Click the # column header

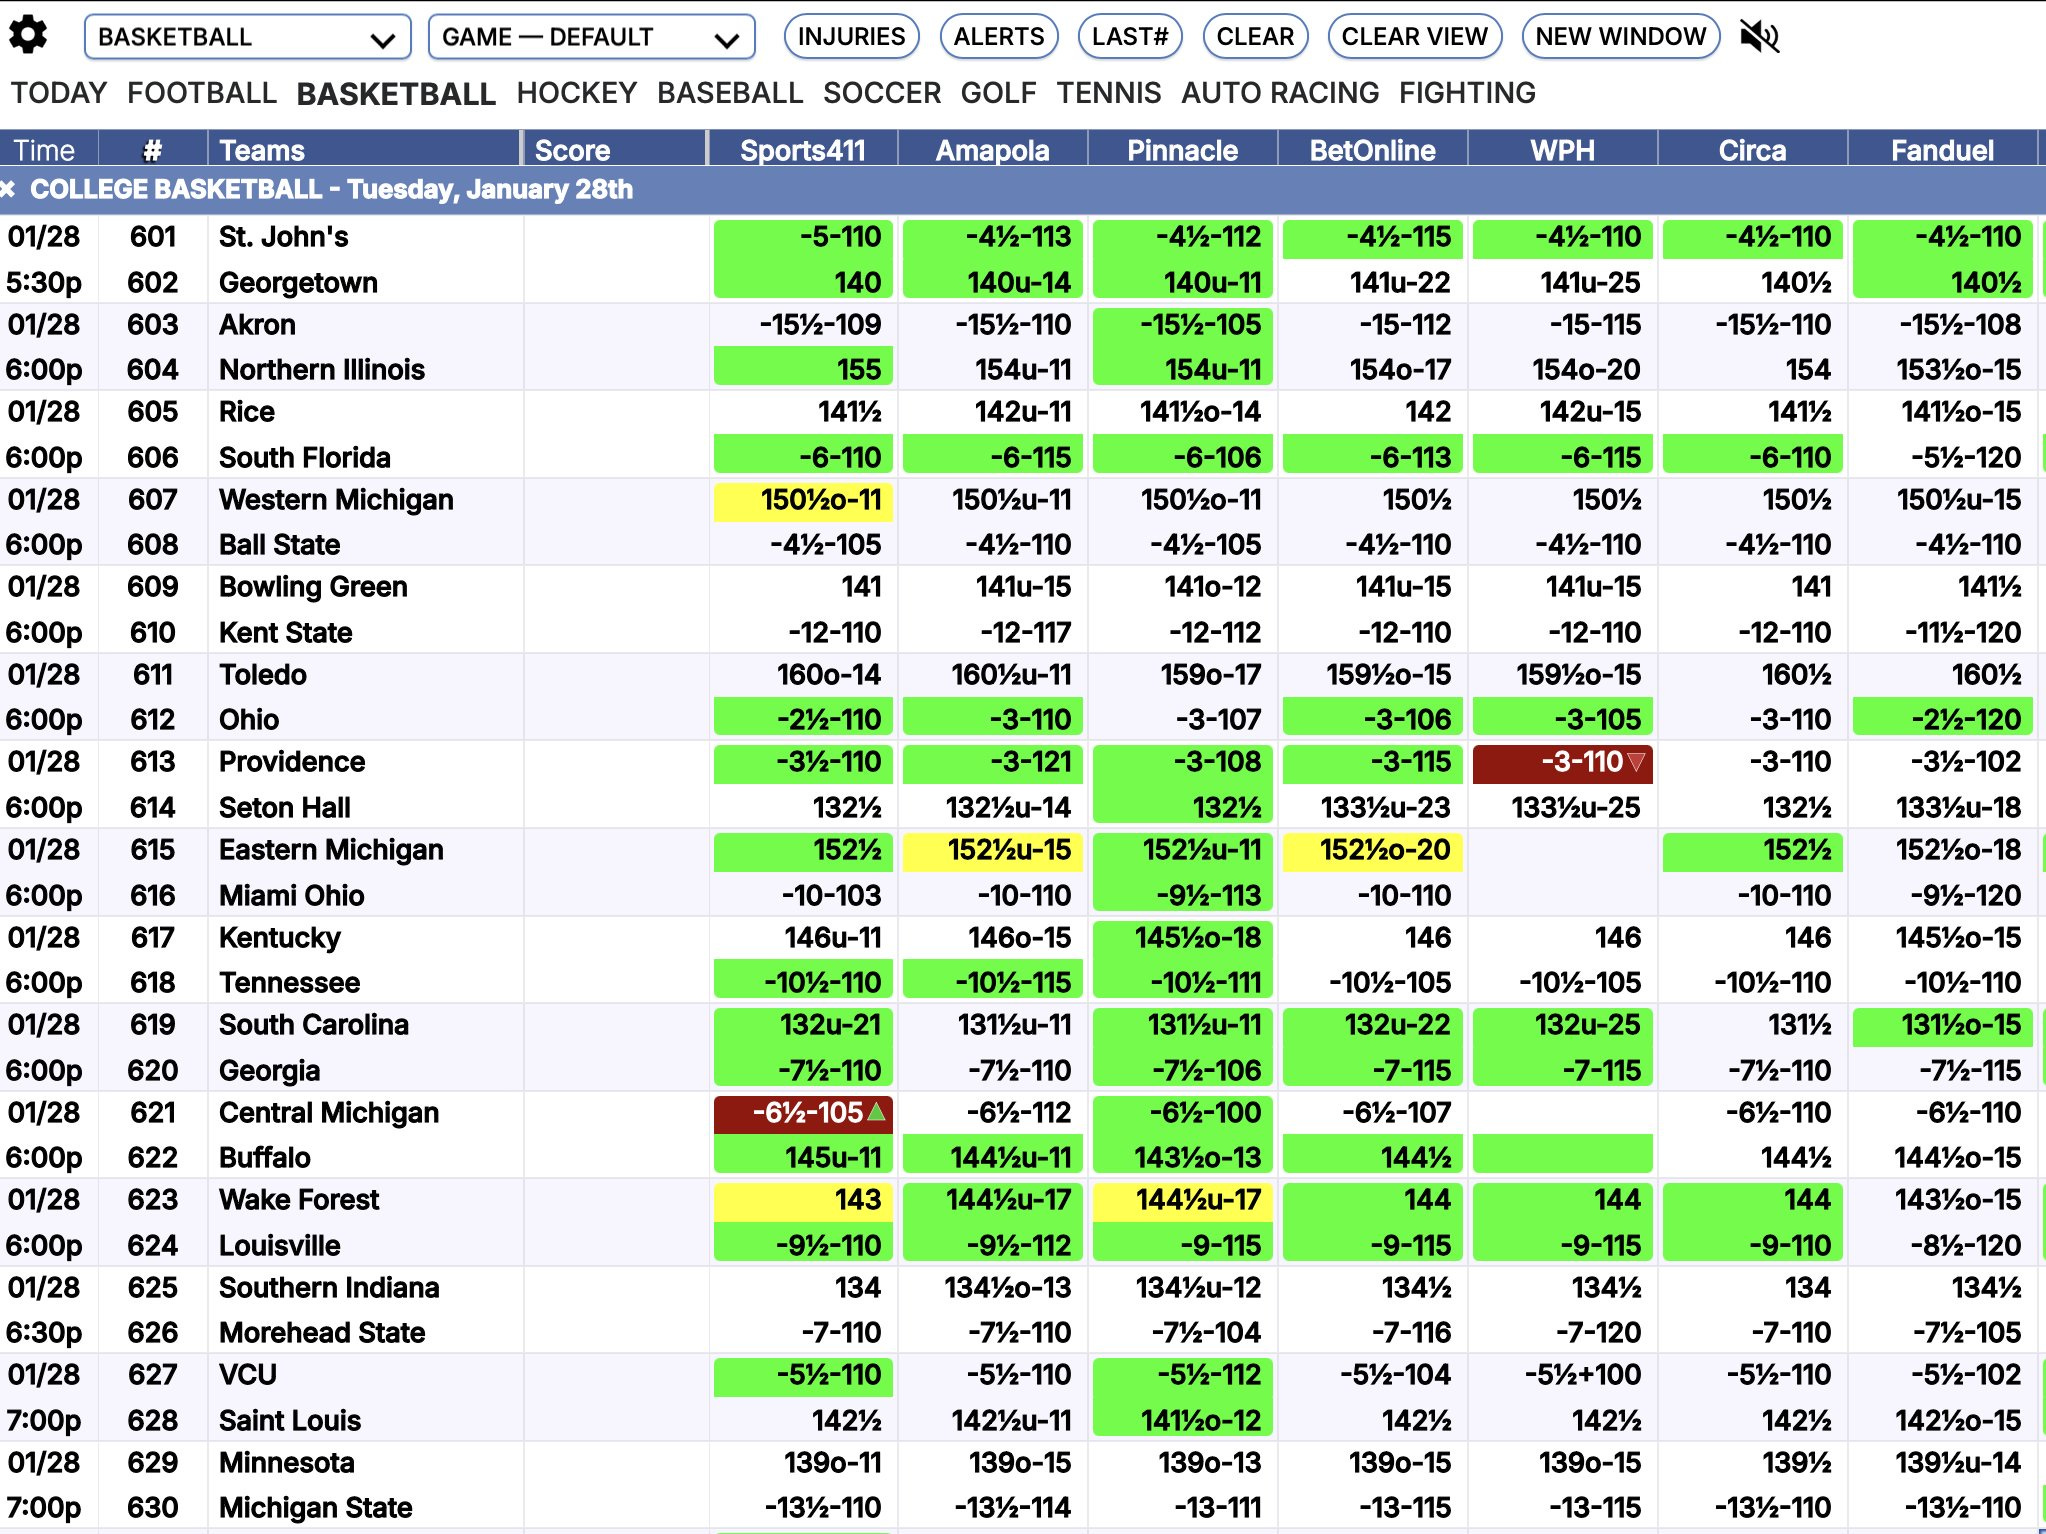tap(153, 150)
